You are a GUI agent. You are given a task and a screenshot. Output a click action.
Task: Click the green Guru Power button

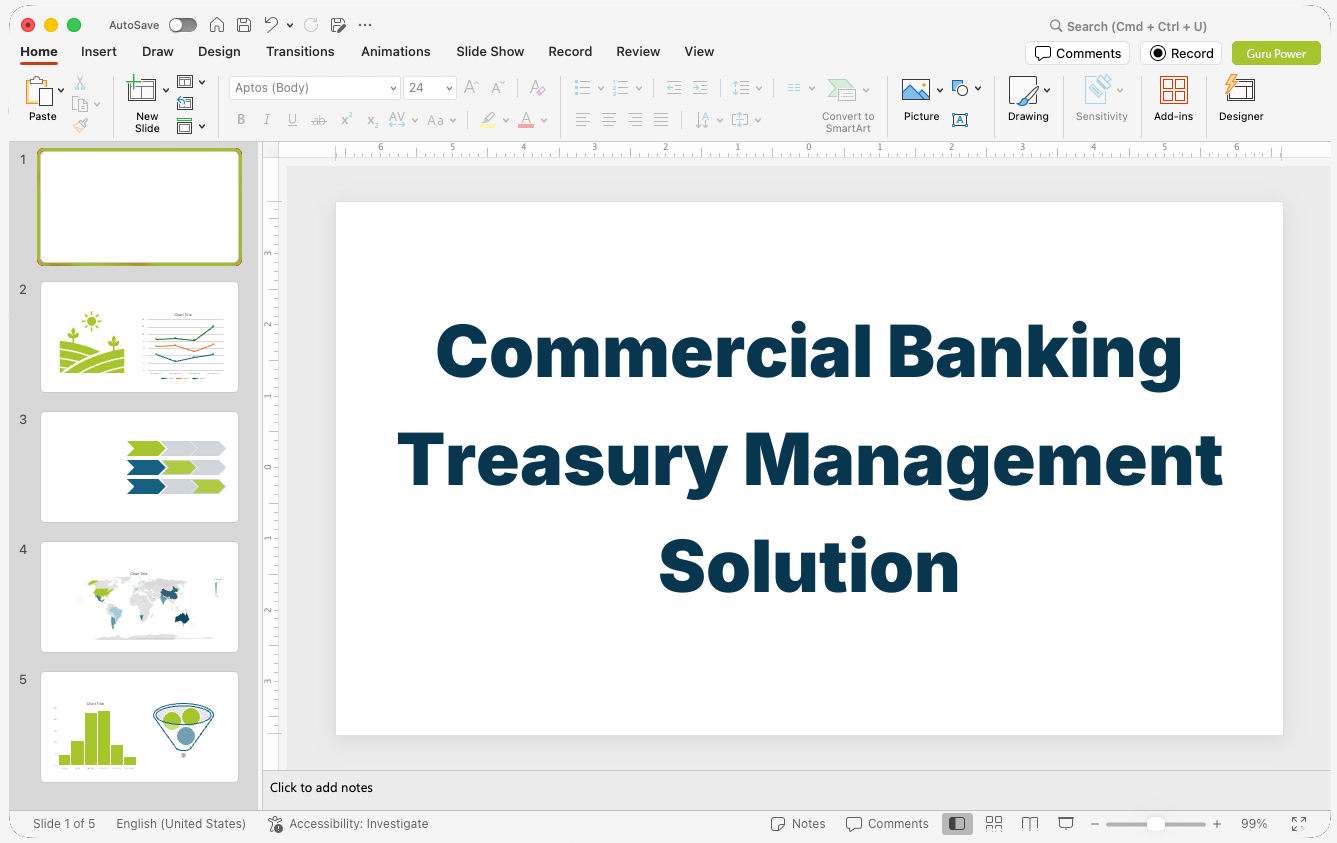point(1276,53)
